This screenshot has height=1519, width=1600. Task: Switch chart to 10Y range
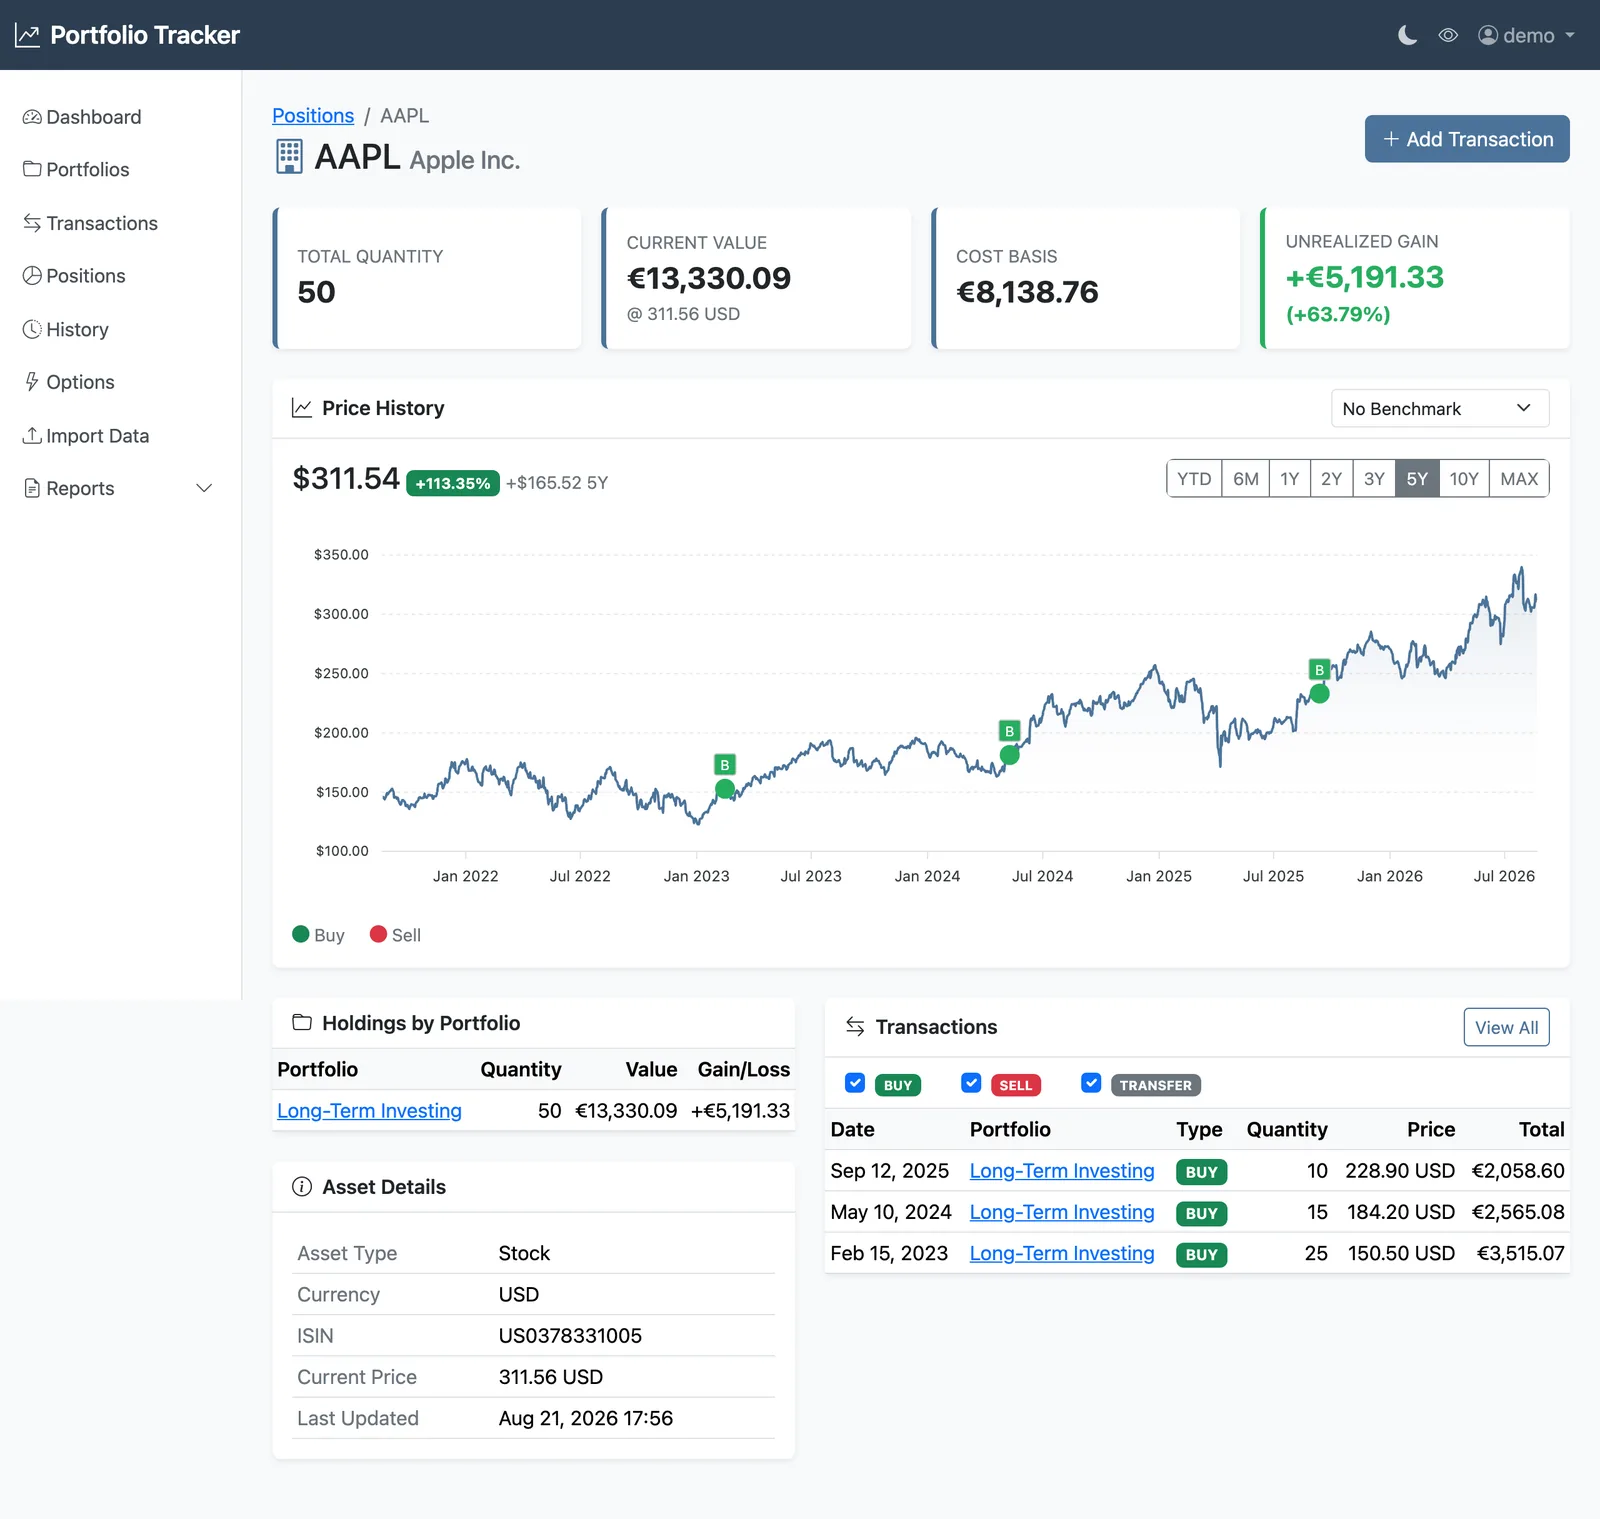(1464, 479)
